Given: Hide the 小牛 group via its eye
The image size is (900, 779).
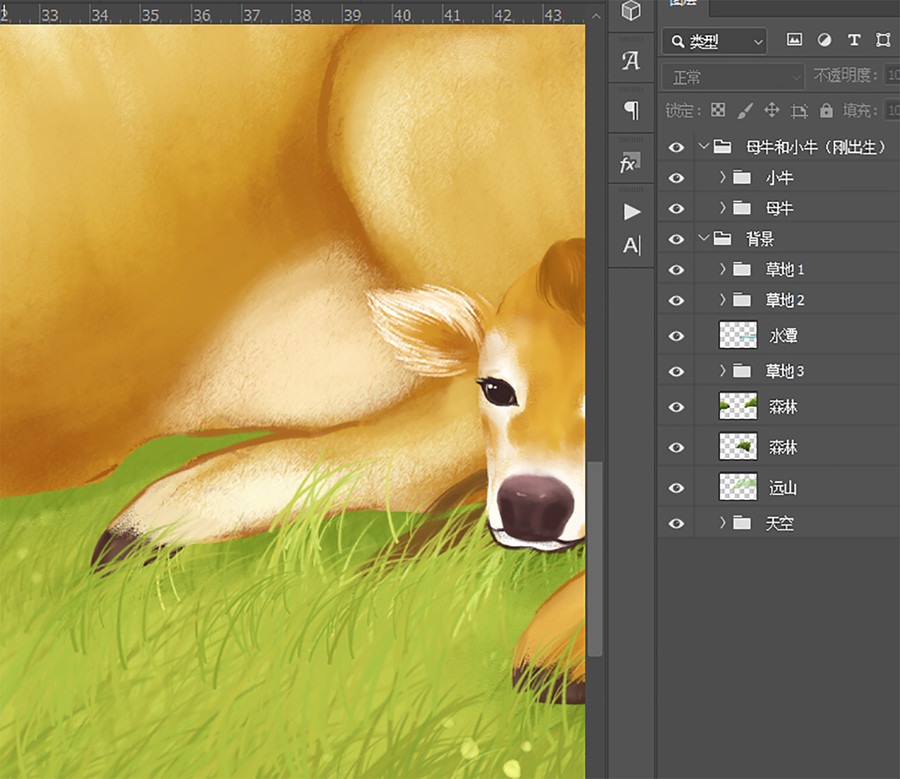Looking at the screenshot, I should point(676,178).
